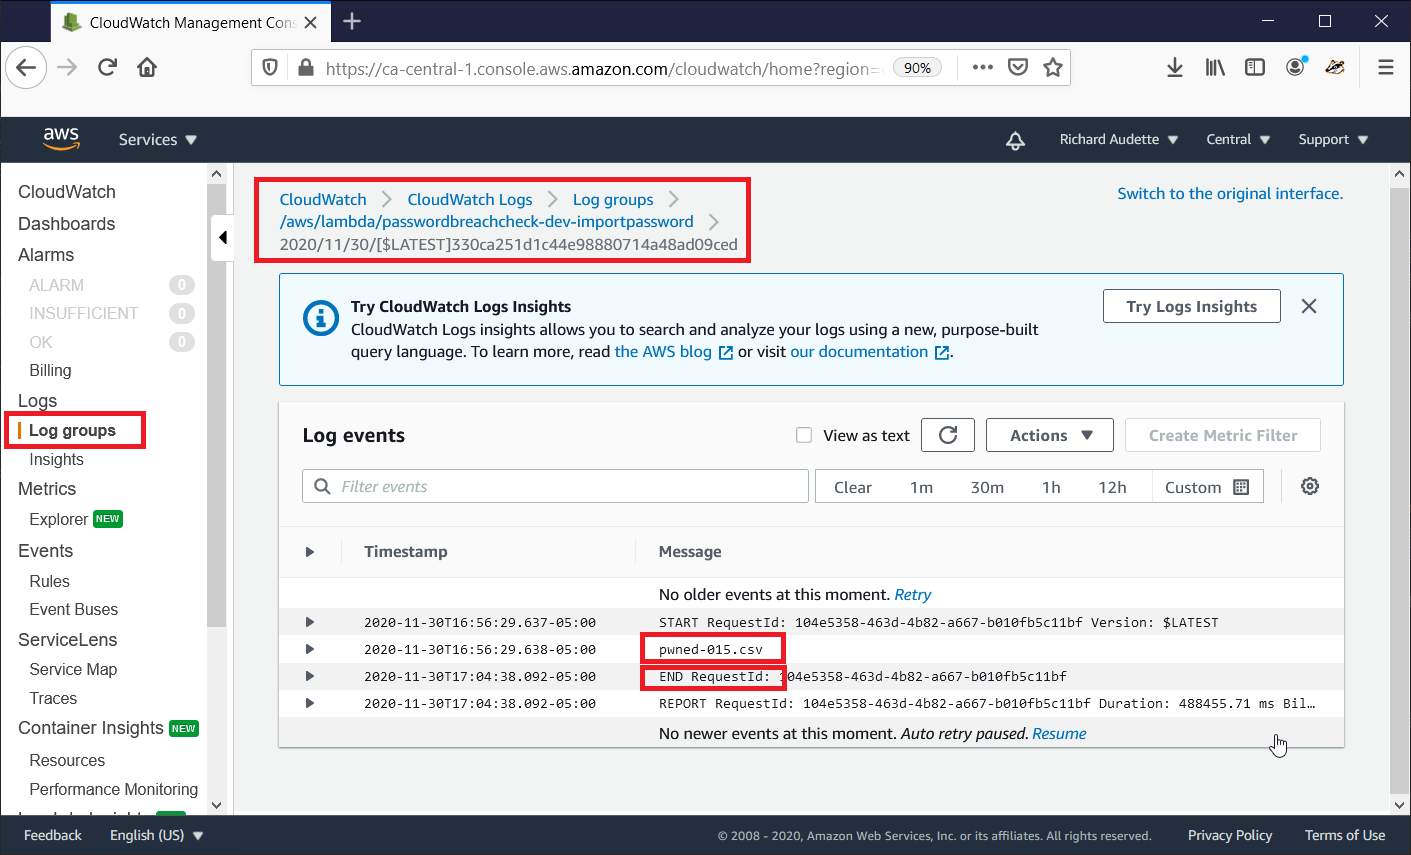Open the Services menu dropdown
1411x855 pixels.
[x=157, y=140]
